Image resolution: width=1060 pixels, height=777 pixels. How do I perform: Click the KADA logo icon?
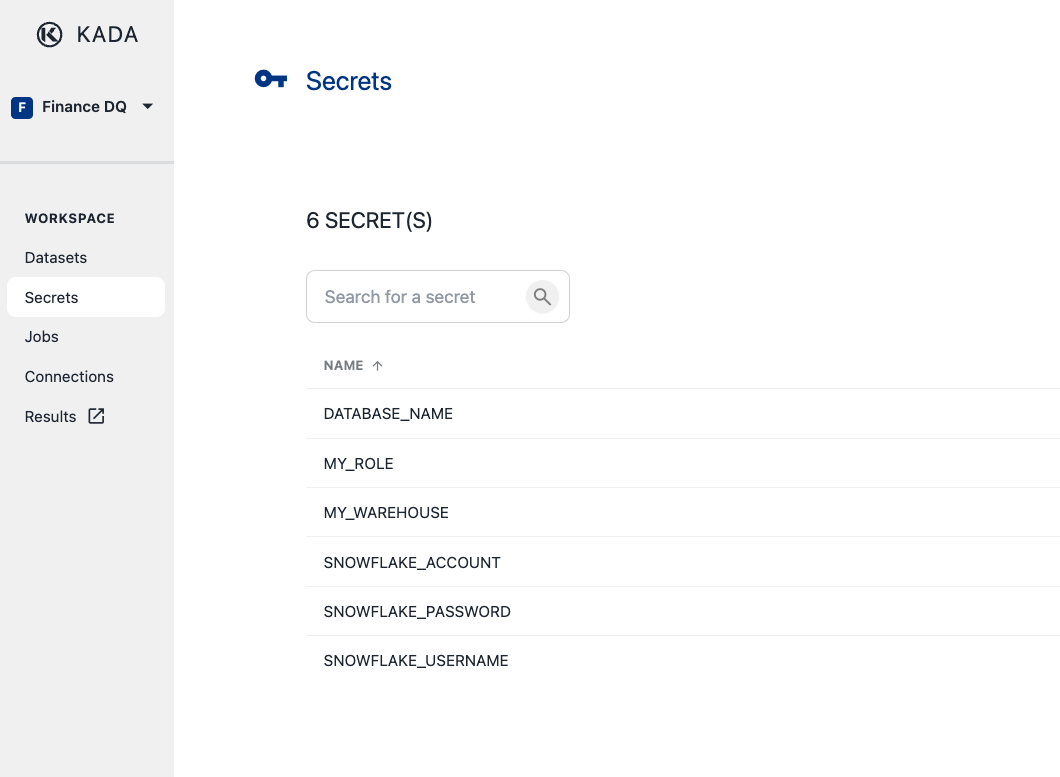pyautogui.click(x=50, y=35)
